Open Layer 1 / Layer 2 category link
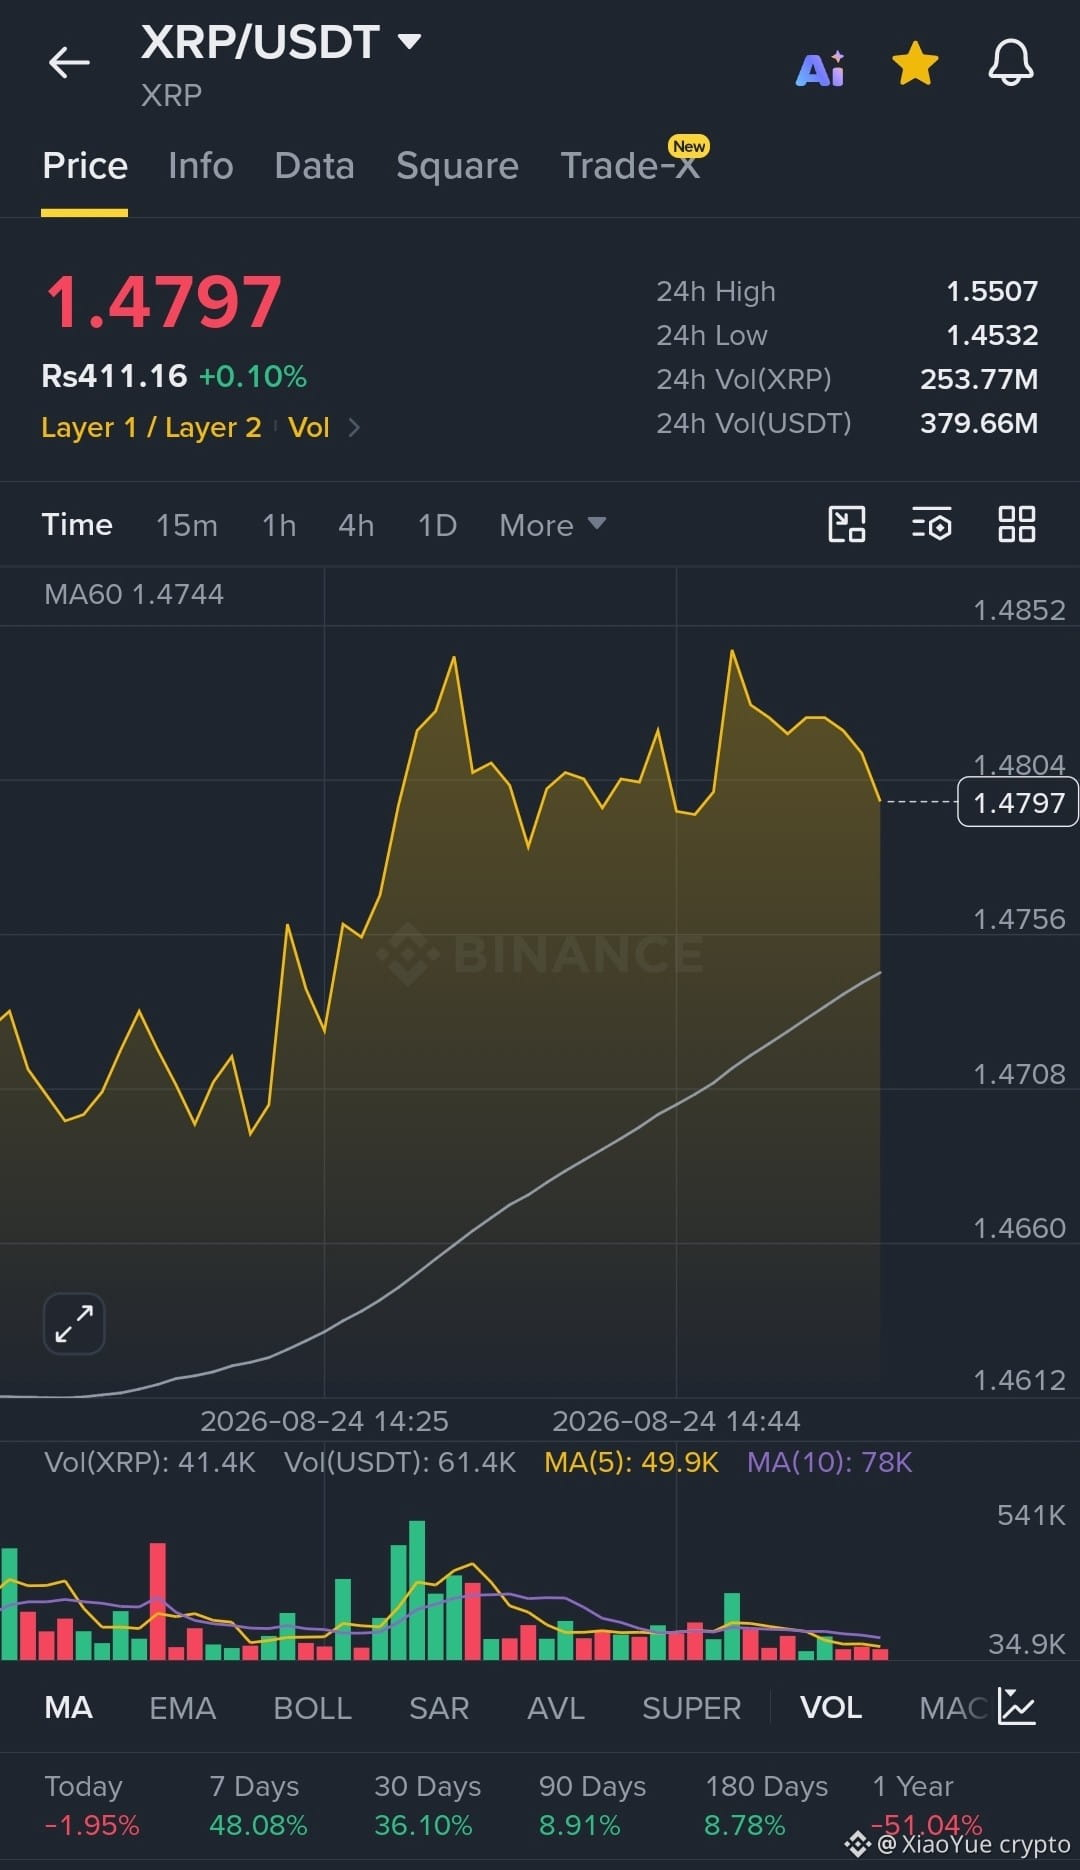 pyautogui.click(x=151, y=428)
